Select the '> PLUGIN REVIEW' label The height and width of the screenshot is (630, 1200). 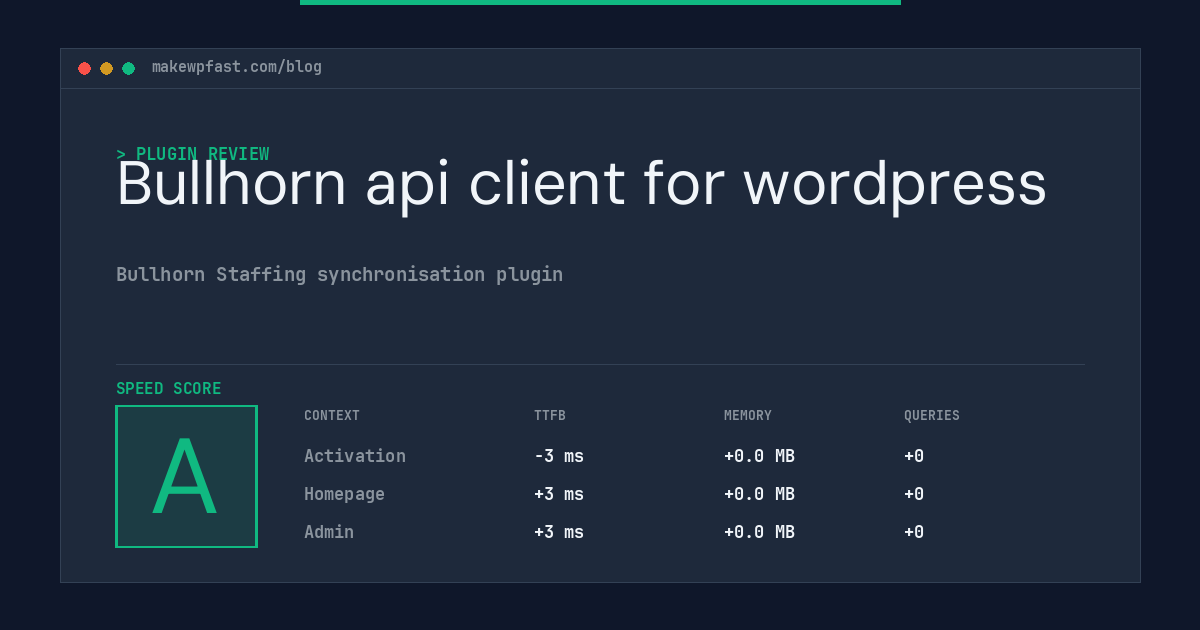tap(193, 154)
